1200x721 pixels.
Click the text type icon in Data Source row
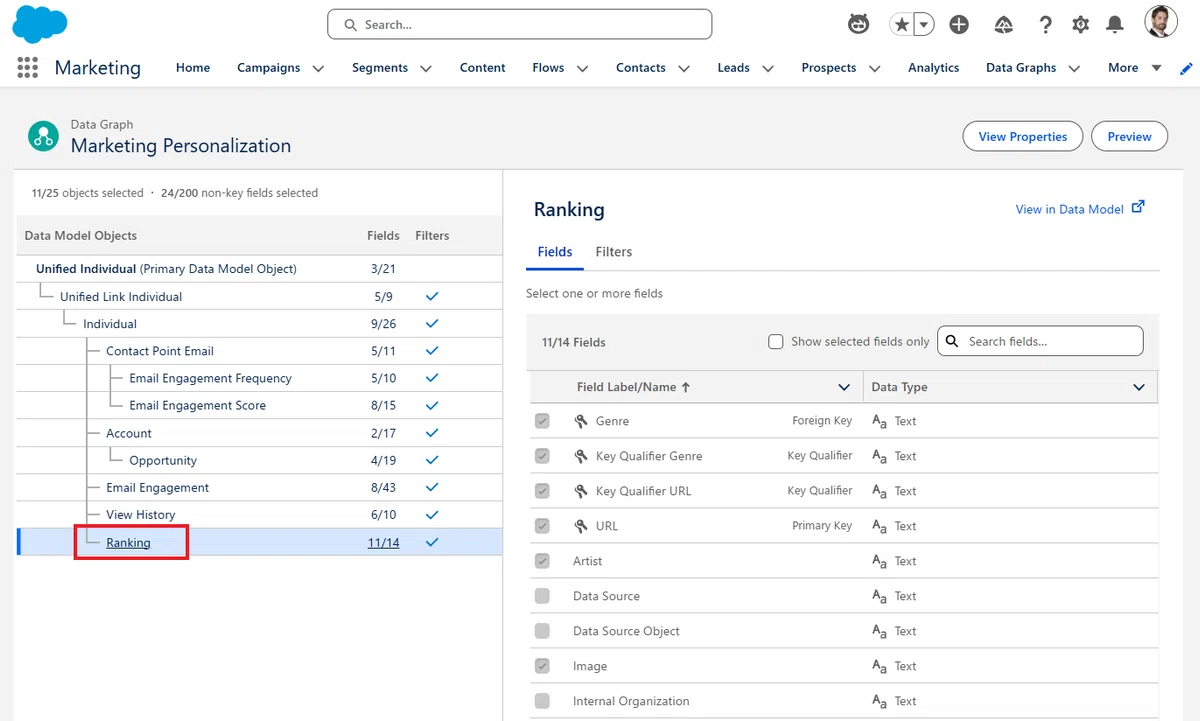pos(880,597)
